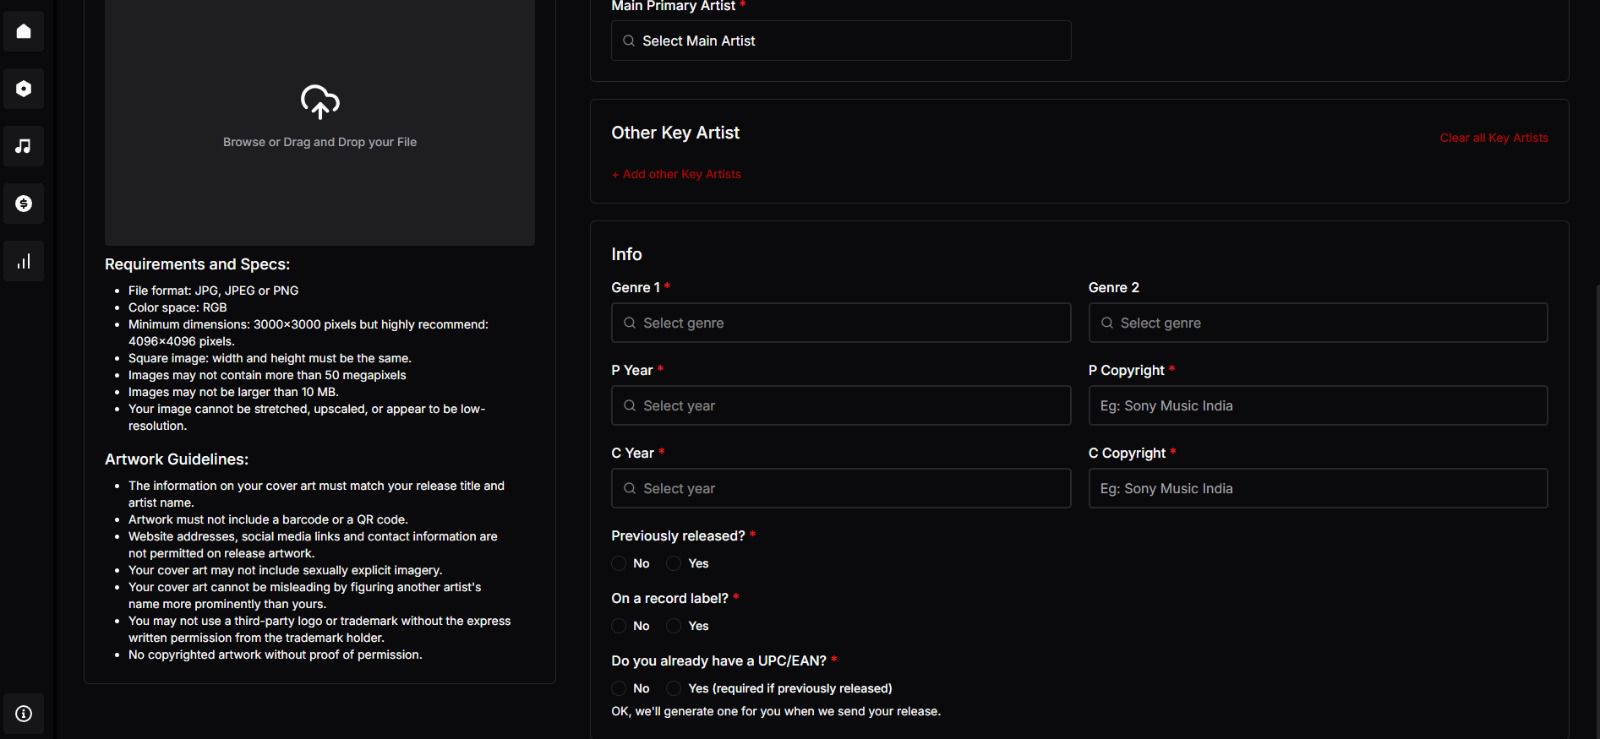Select No for Previously released

tap(619, 564)
